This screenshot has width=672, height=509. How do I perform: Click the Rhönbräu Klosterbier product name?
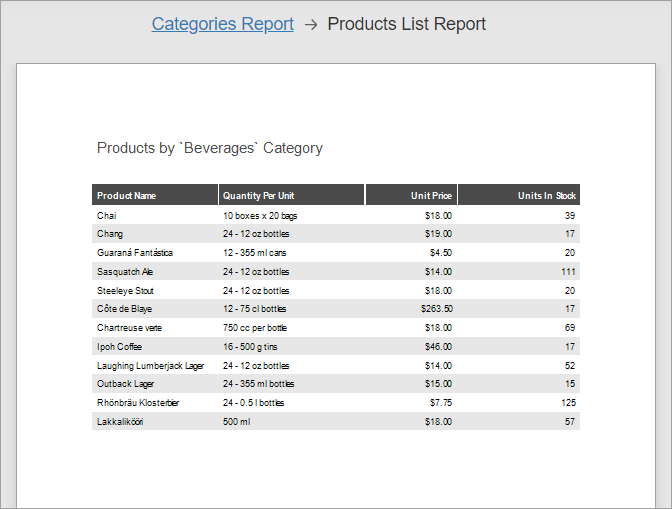(x=138, y=403)
